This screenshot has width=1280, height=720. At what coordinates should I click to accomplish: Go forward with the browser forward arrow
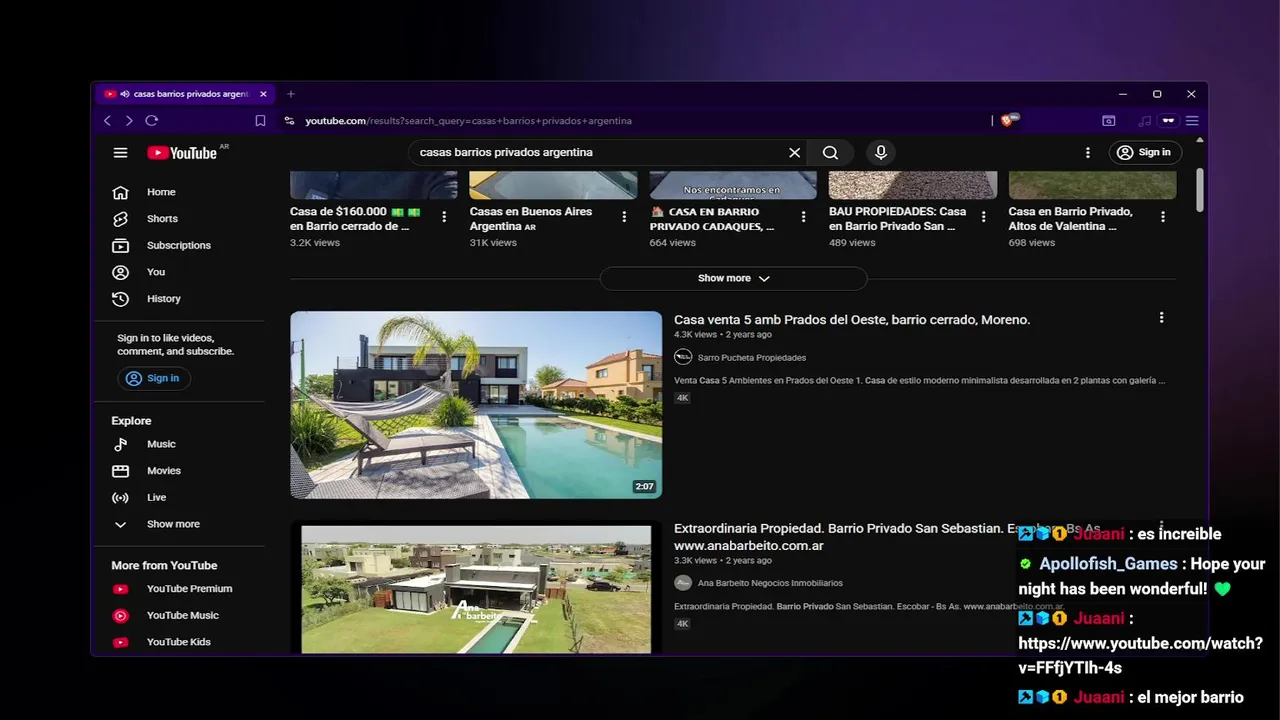tap(129, 121)
